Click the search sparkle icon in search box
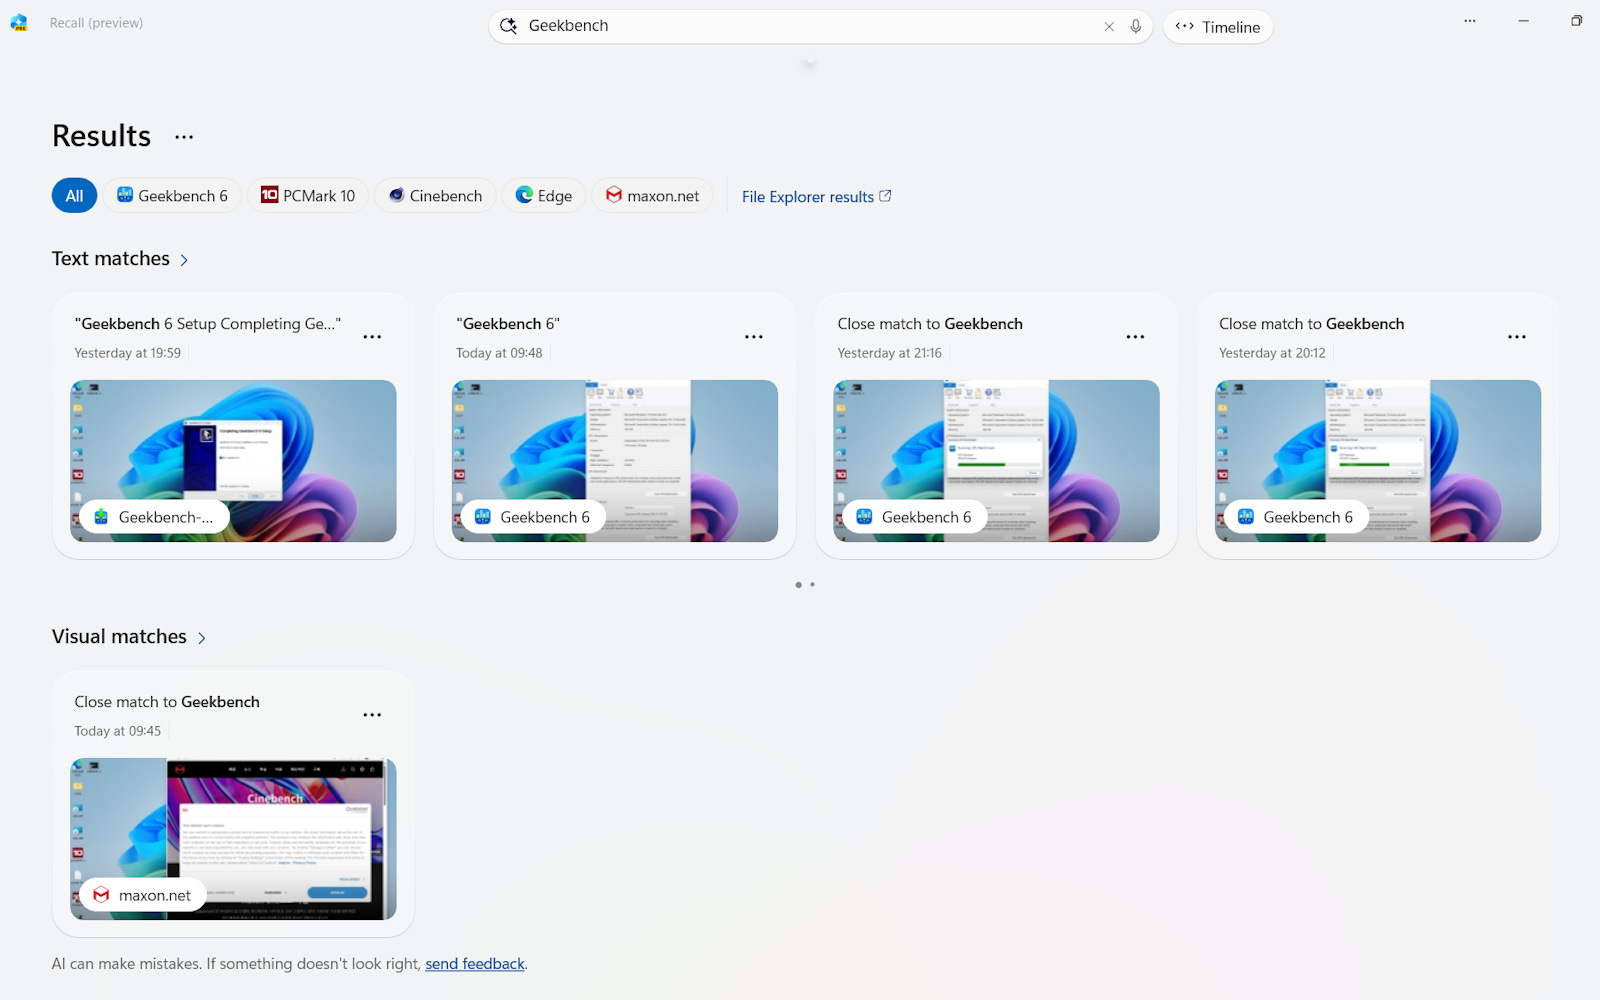 pyautogui.click(x=508, y=26)
